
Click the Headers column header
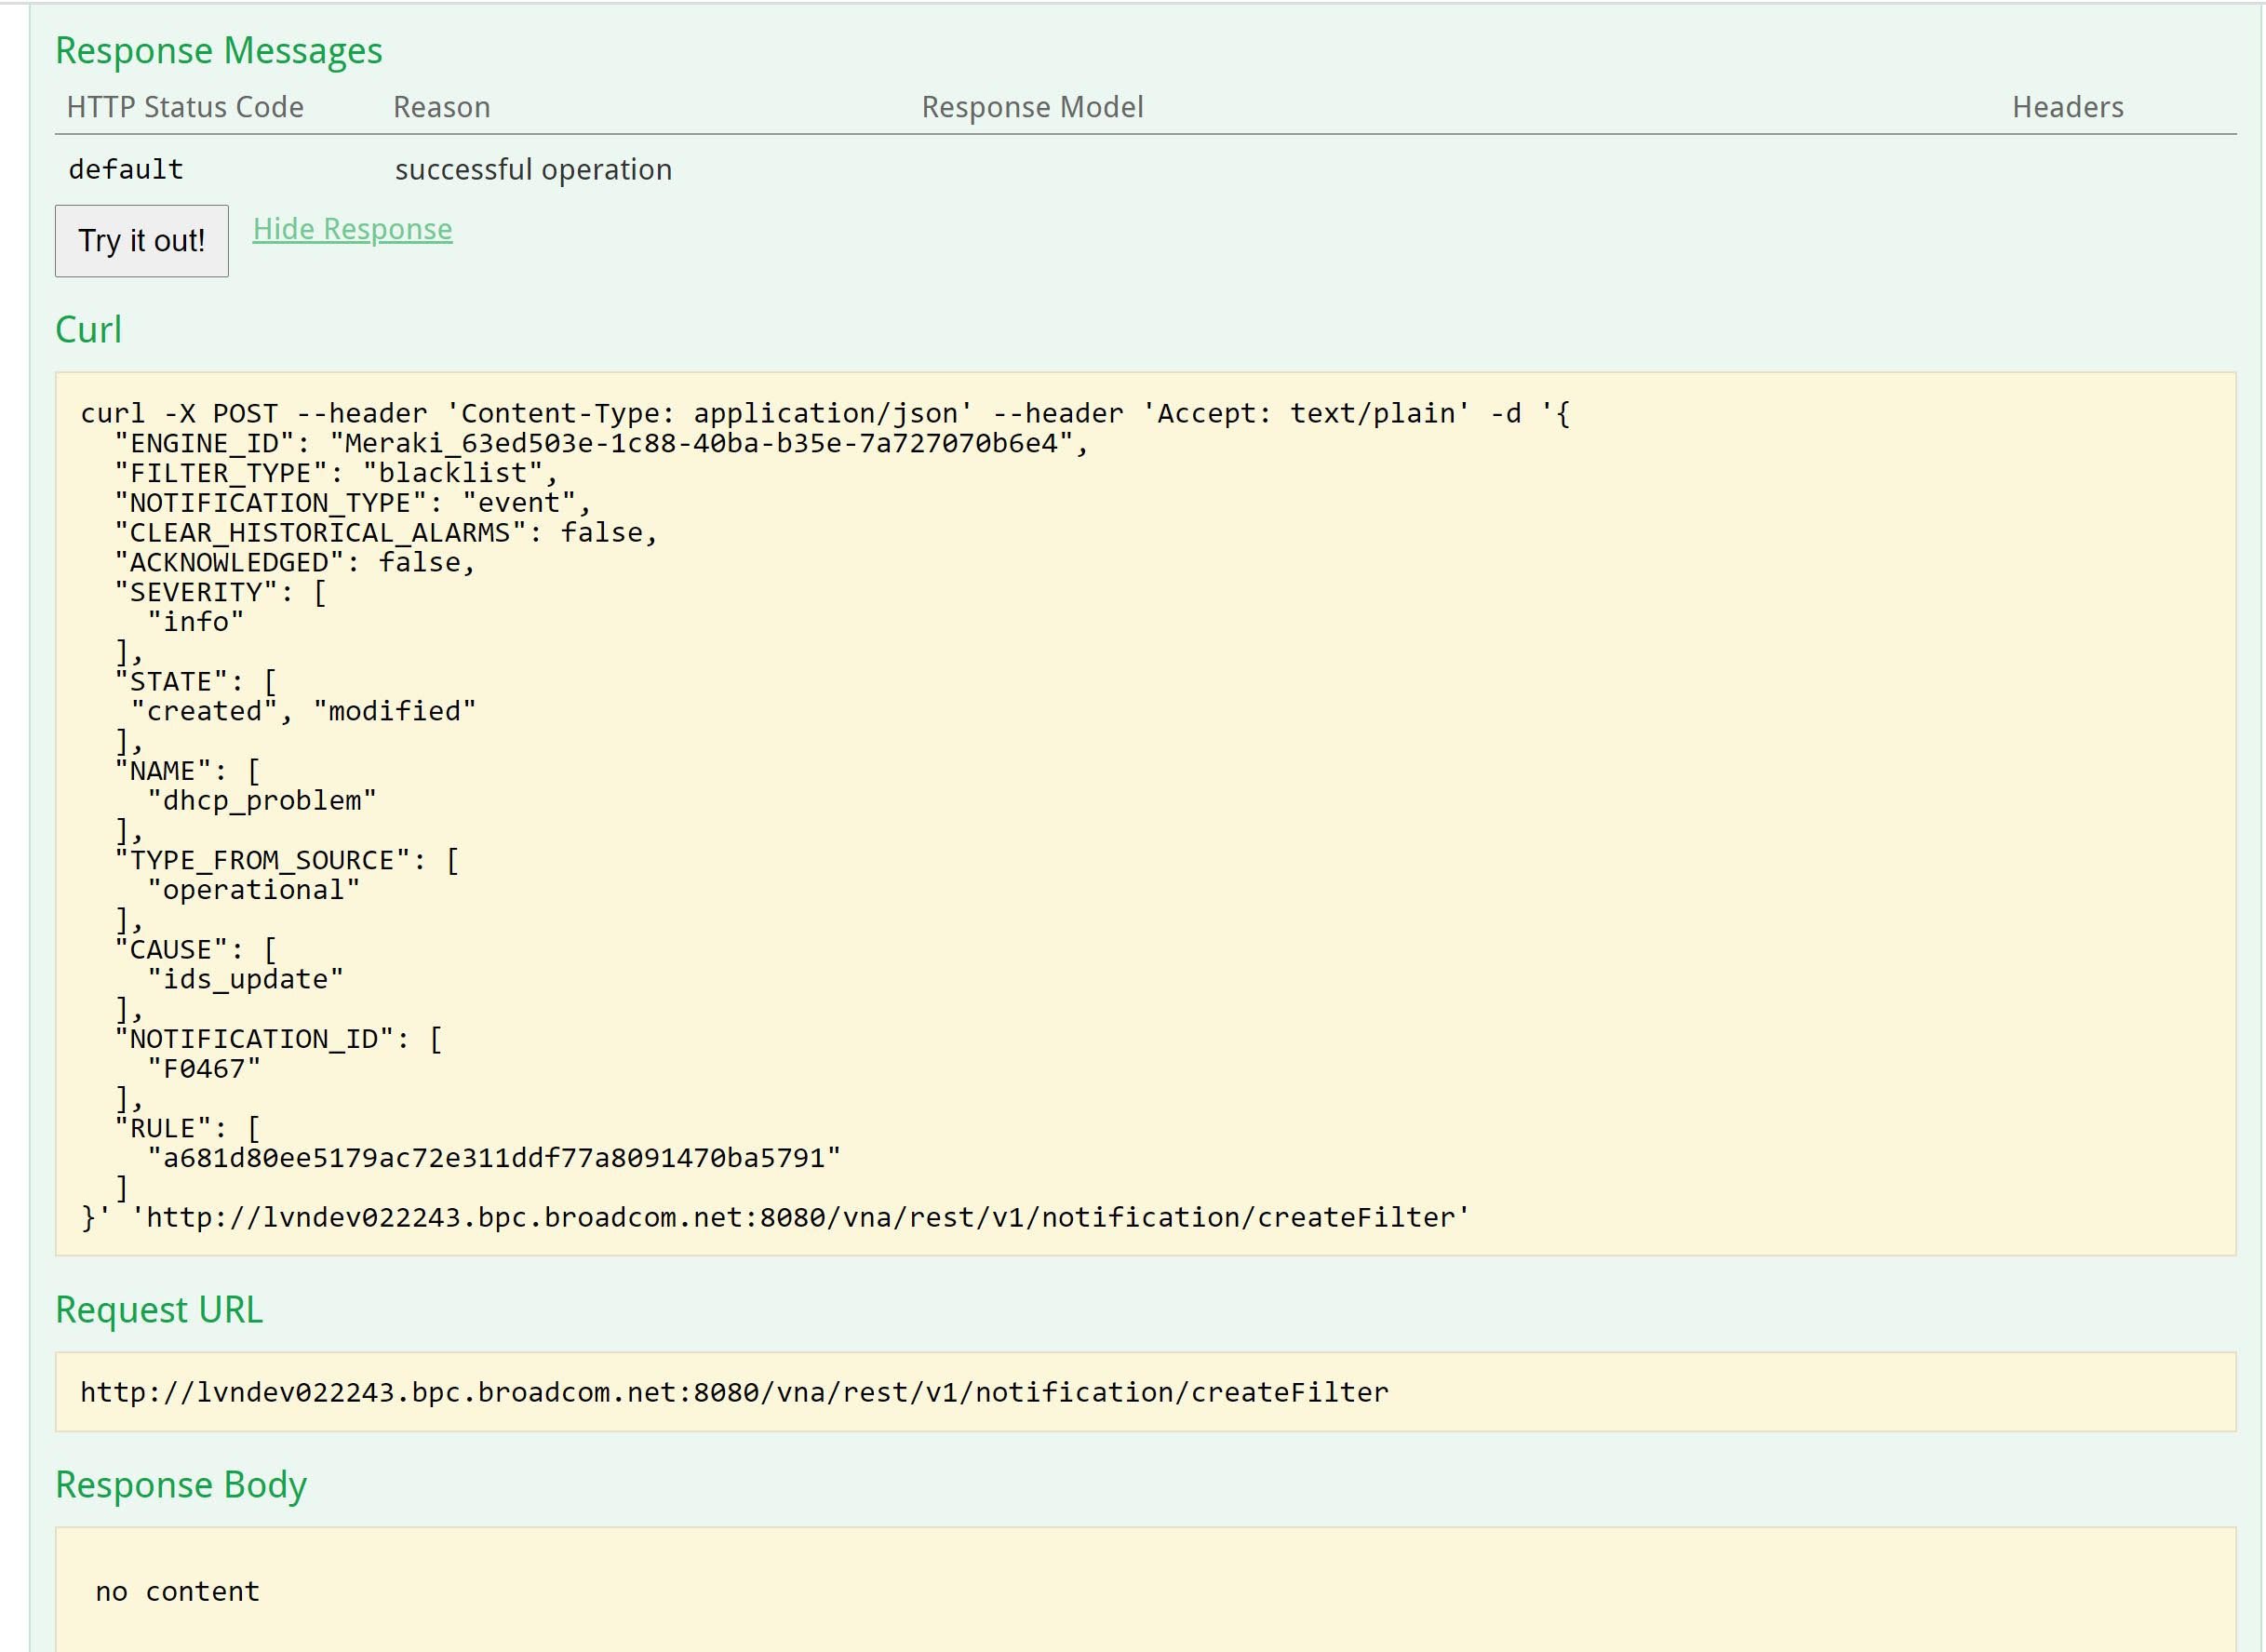pos(2067,107)
